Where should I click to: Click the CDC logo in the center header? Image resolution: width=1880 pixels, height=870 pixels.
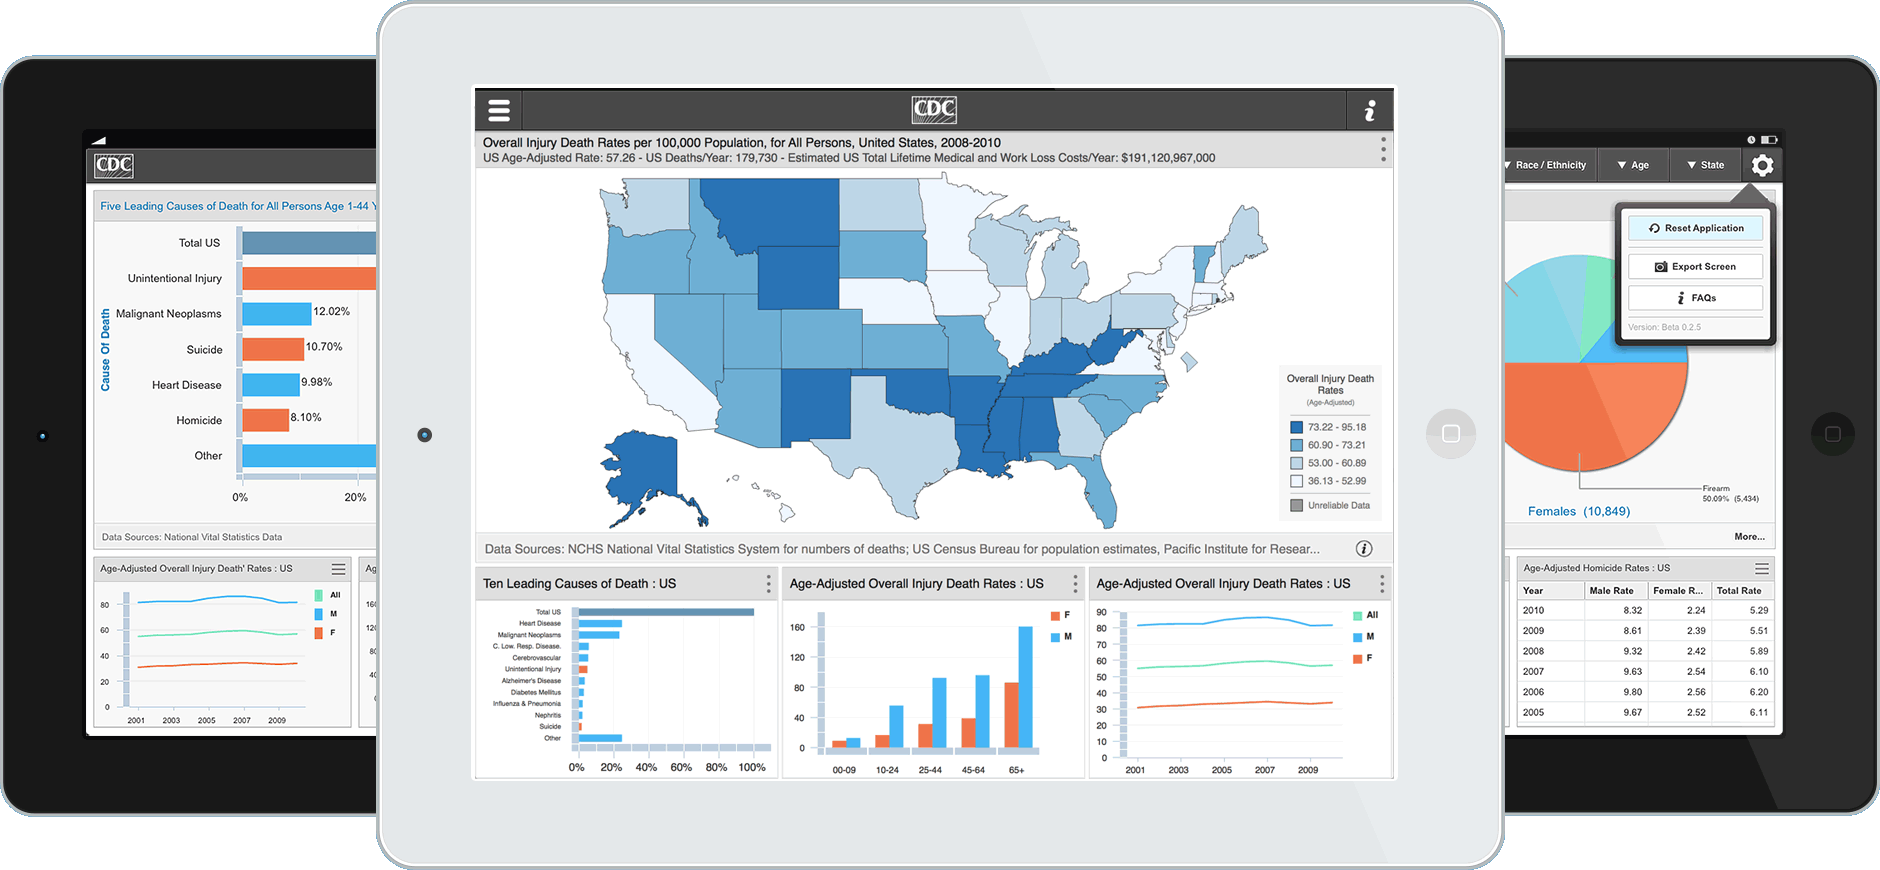(934, 110)
